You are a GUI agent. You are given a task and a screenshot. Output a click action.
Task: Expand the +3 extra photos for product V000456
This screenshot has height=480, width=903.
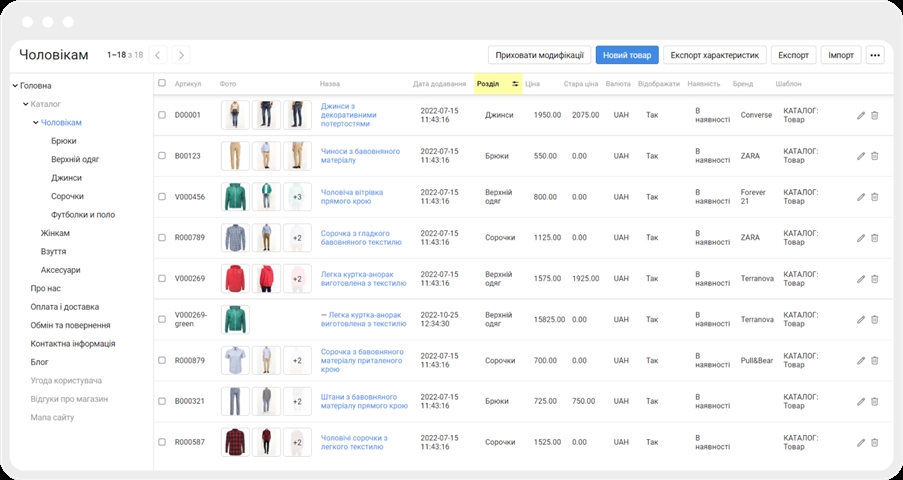coord(297,197)
